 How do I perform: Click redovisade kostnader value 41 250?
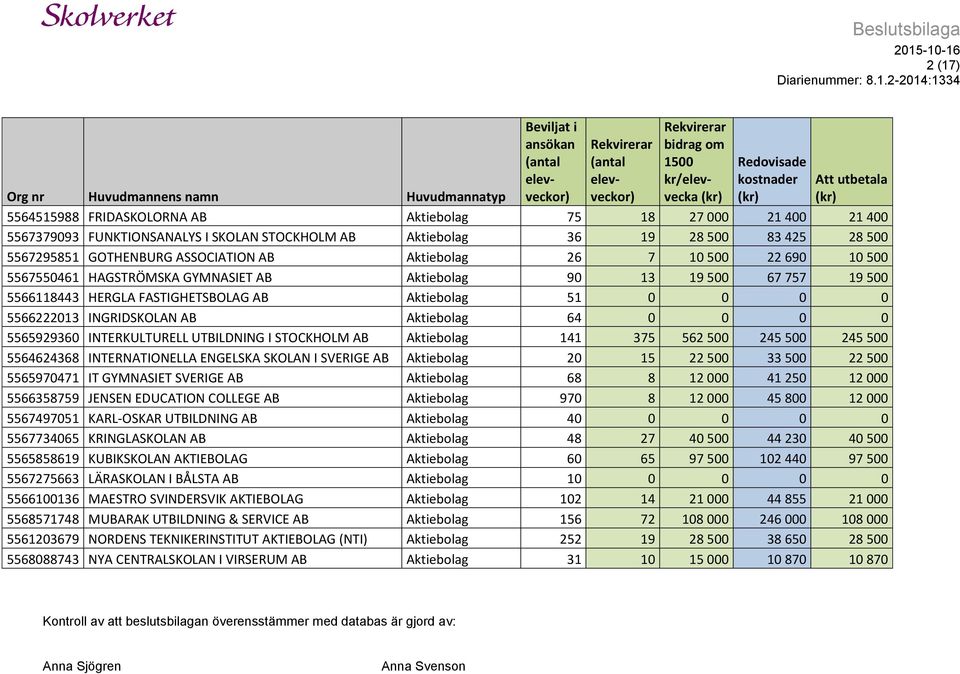(786, 378)
